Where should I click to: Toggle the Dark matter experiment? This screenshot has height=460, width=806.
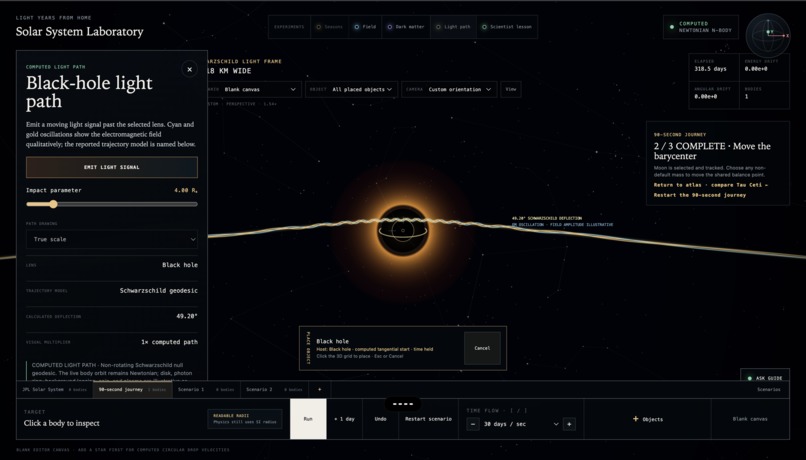tap(405, 27)
